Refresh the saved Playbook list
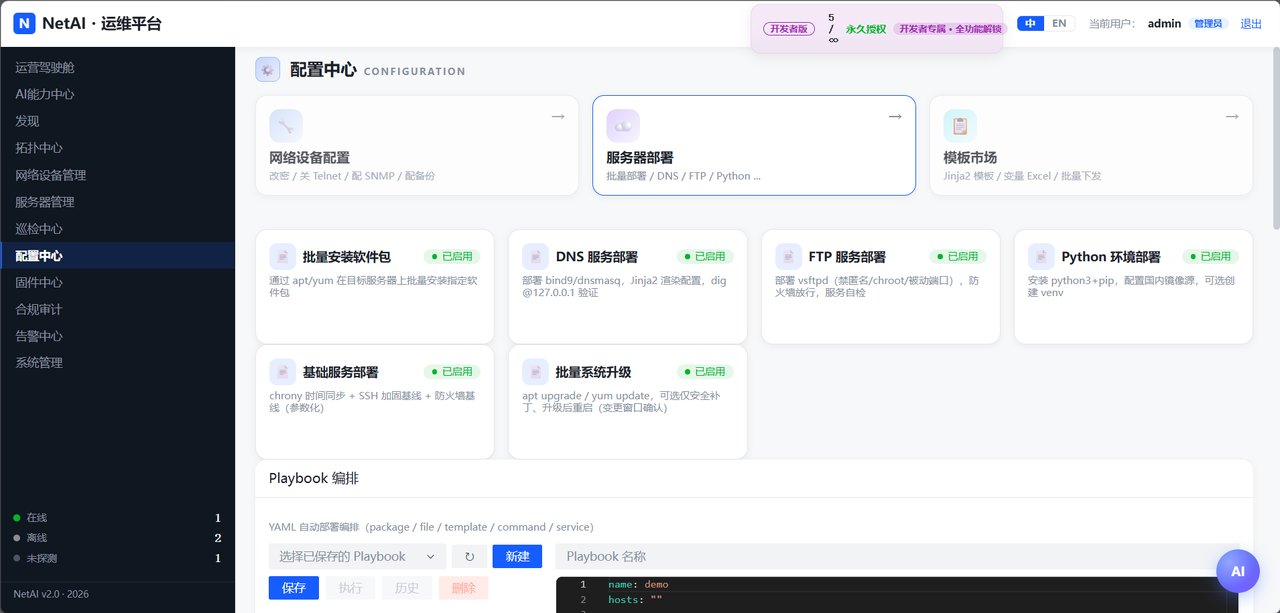The image size is (1280, 613). 469,556
